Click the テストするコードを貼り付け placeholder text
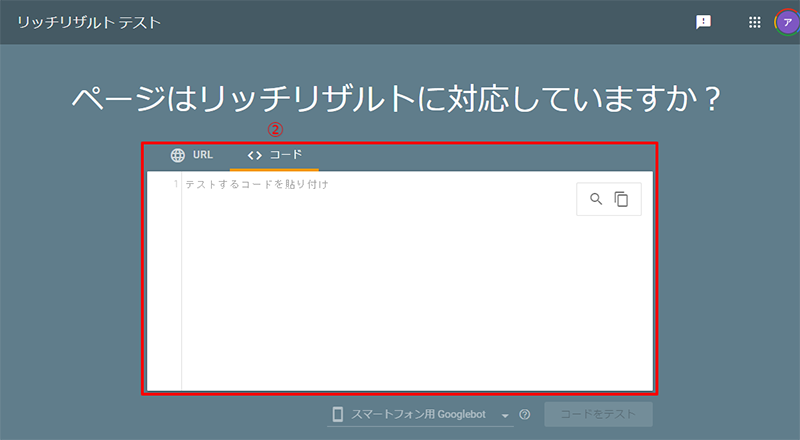This screenshot has width=800, height=440. tap(257, 184)
